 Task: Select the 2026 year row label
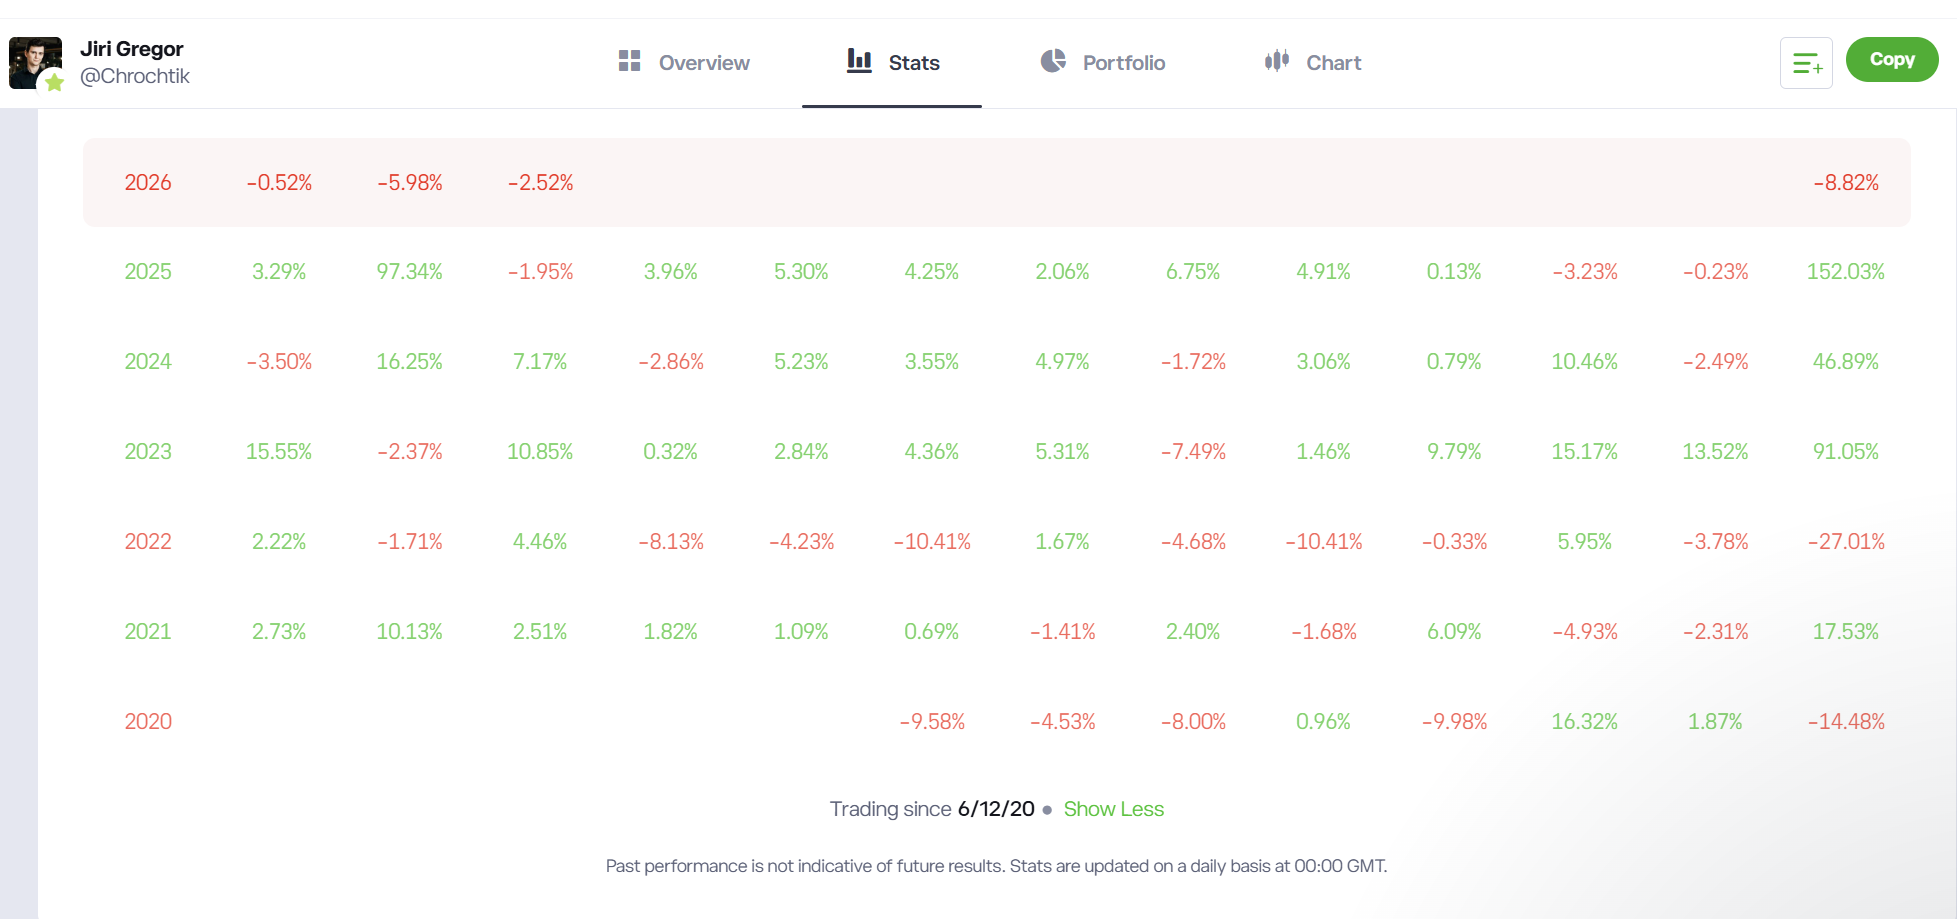[x=148, y=183]
